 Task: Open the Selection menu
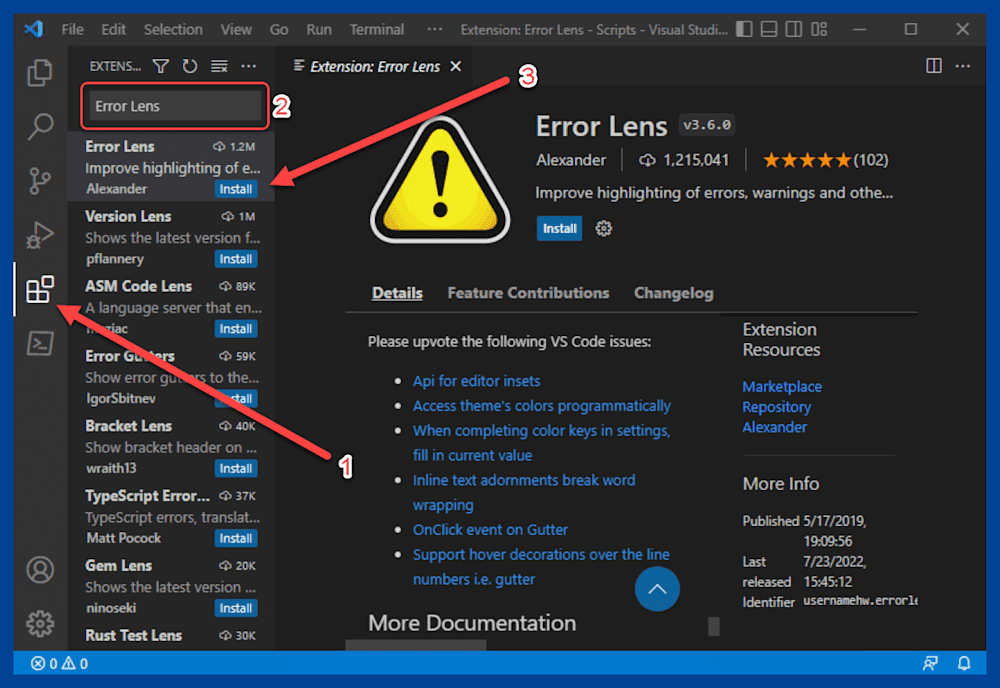(x=173, y=29)
